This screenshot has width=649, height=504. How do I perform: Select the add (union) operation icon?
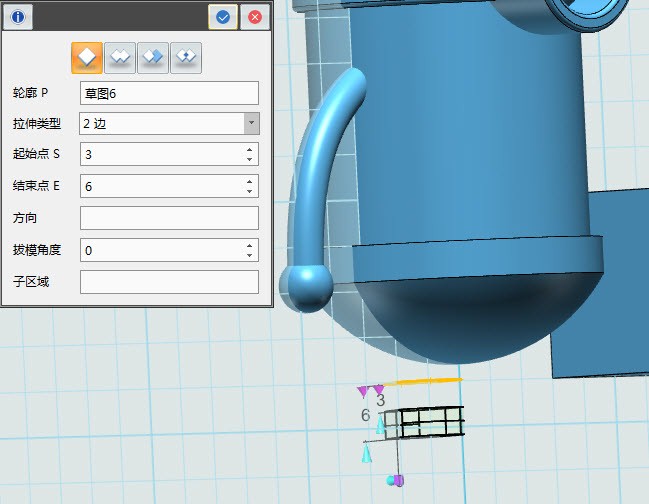tap(120, 58)
